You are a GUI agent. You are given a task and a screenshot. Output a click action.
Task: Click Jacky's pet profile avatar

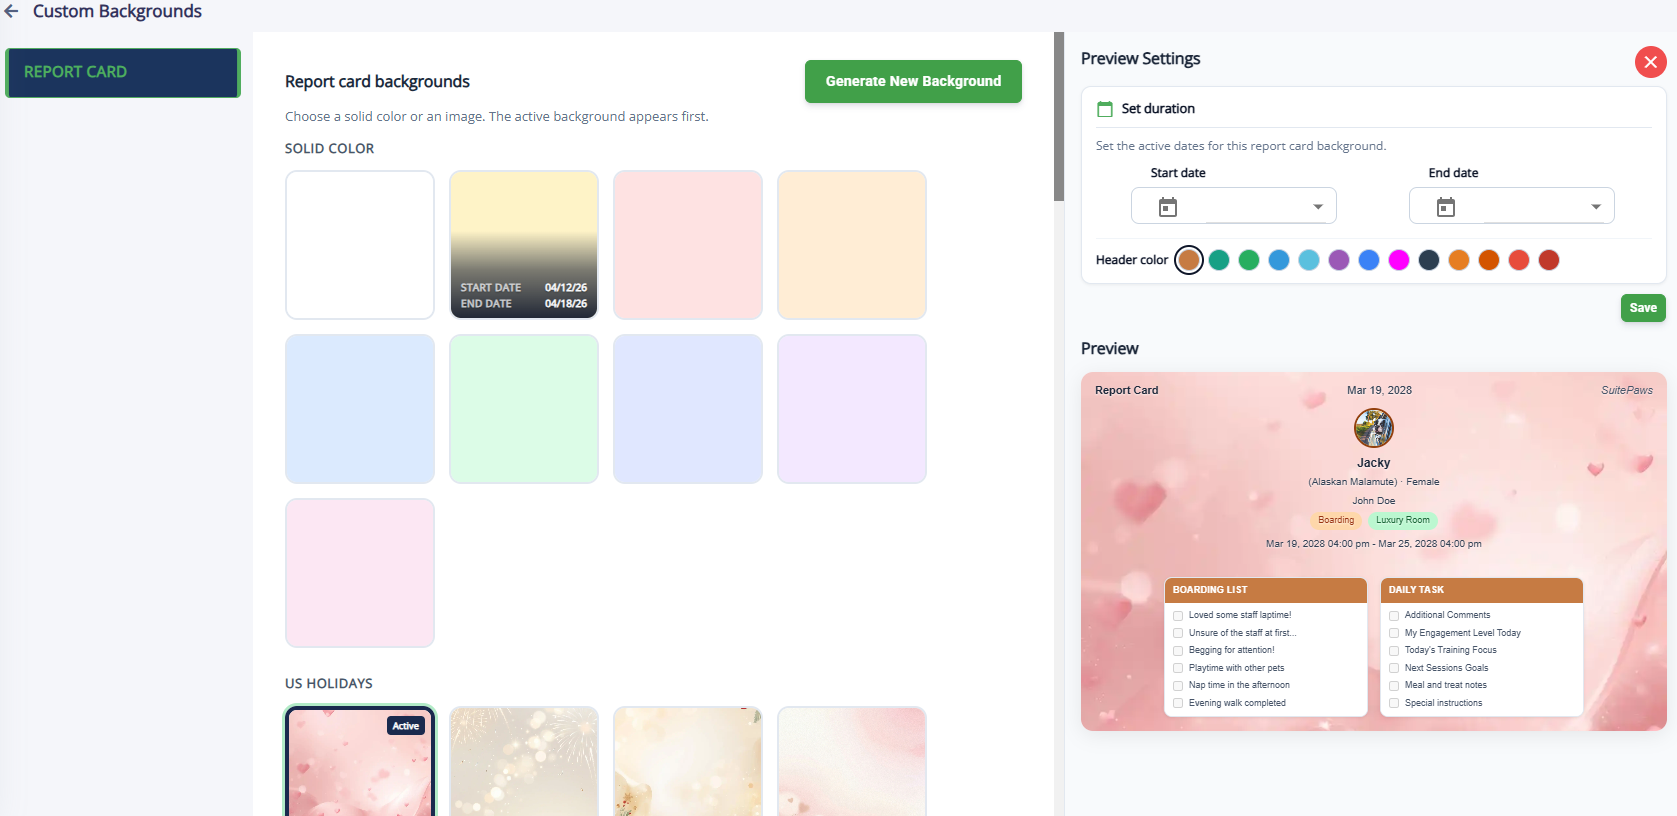pyautogui.click(x=1373, y=428)
